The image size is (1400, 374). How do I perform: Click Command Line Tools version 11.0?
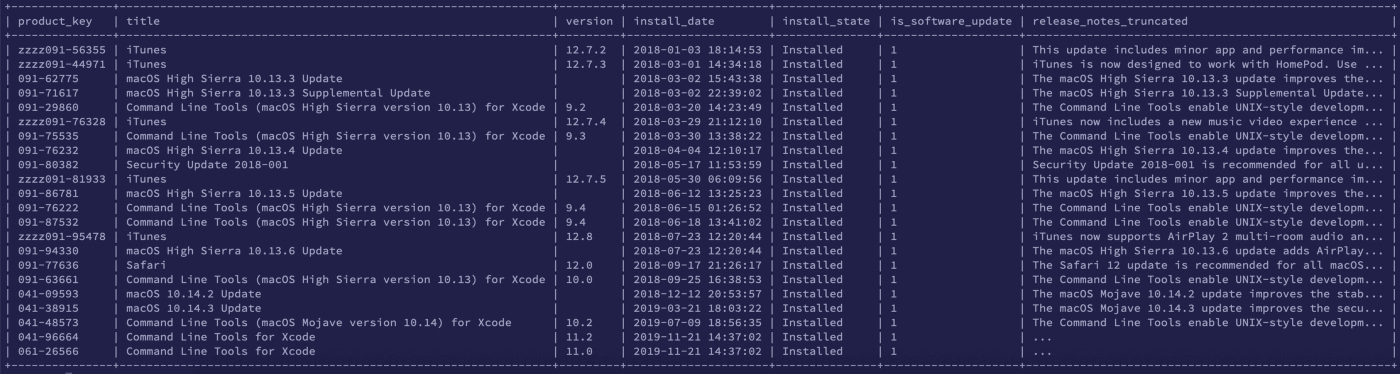(x=579, y=352)
